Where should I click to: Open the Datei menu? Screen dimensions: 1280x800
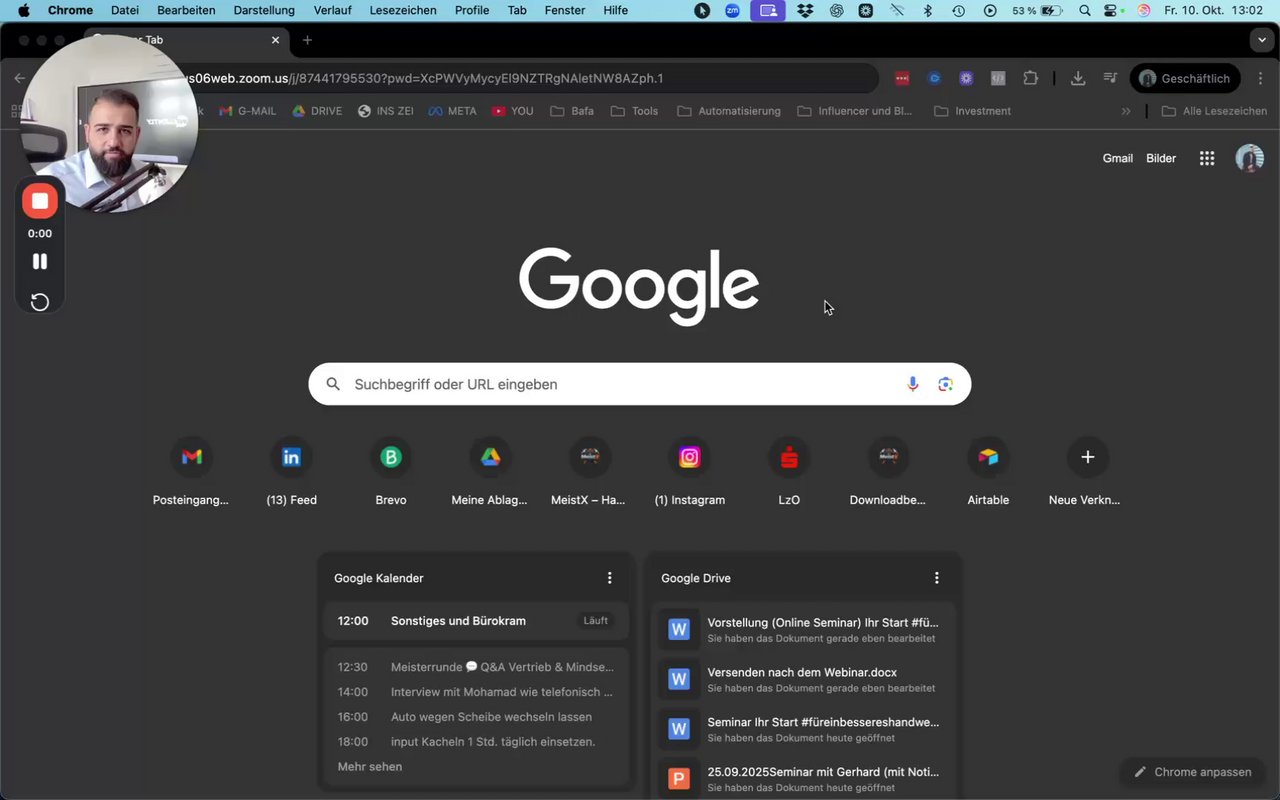point(125,10)
